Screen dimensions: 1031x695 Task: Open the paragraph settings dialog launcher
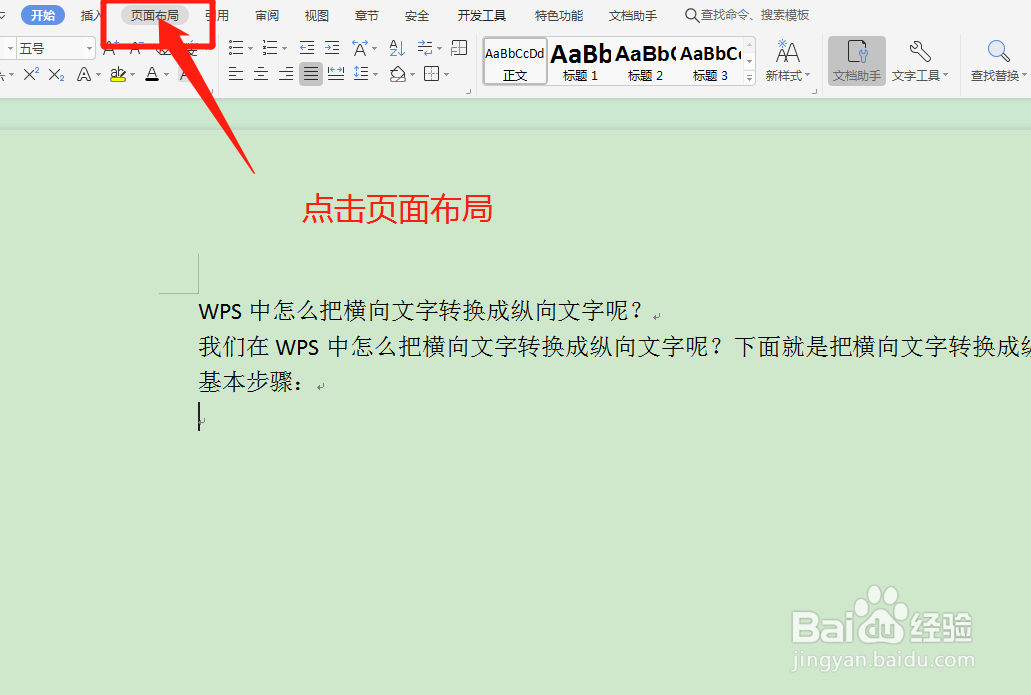(x=468, y=92)
